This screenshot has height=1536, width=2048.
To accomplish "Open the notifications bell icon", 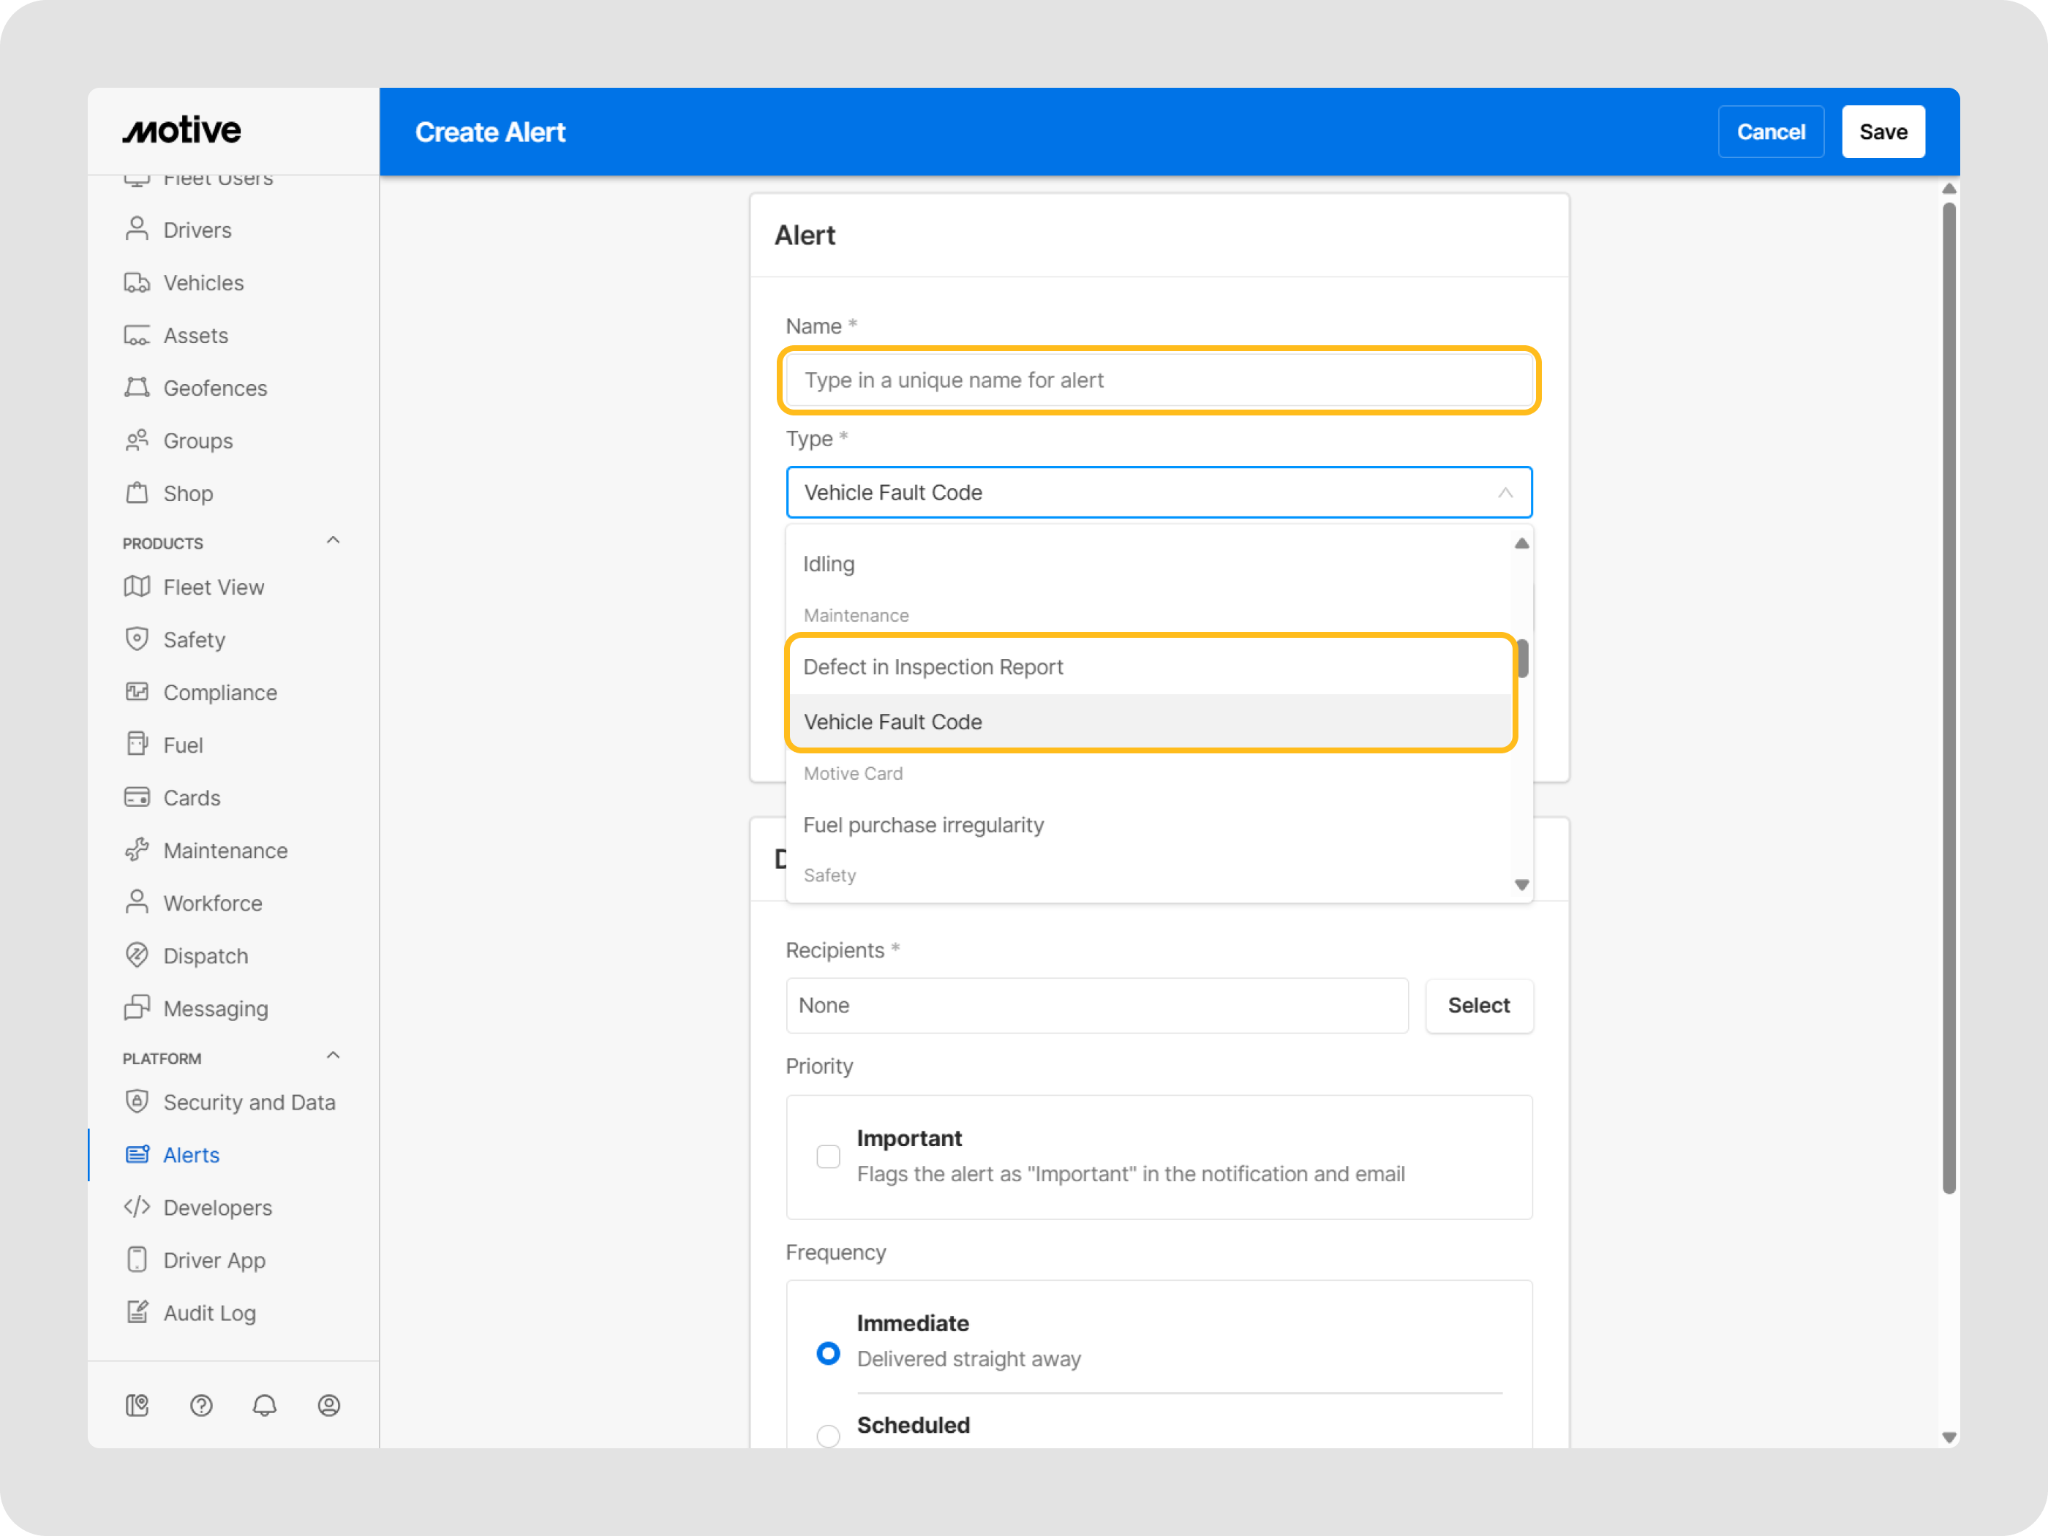I will pyautogui.click(x=265, y=1405).
